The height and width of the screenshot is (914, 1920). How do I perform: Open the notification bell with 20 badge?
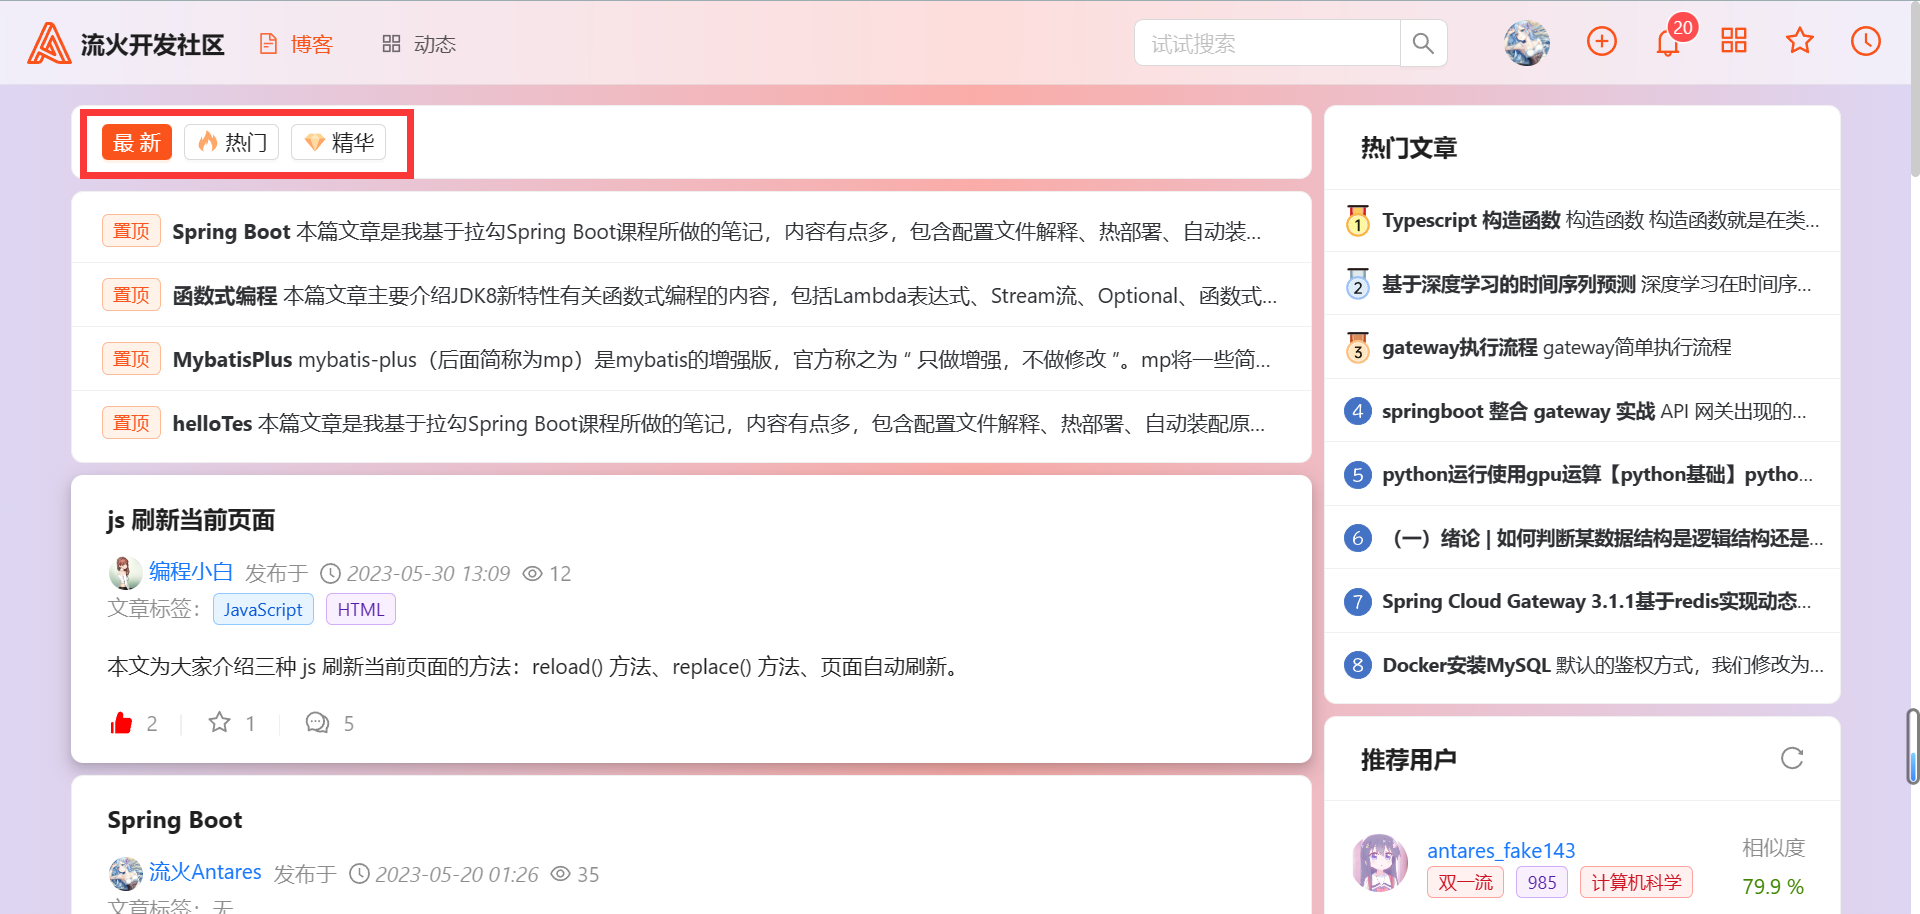[1668, 42]
